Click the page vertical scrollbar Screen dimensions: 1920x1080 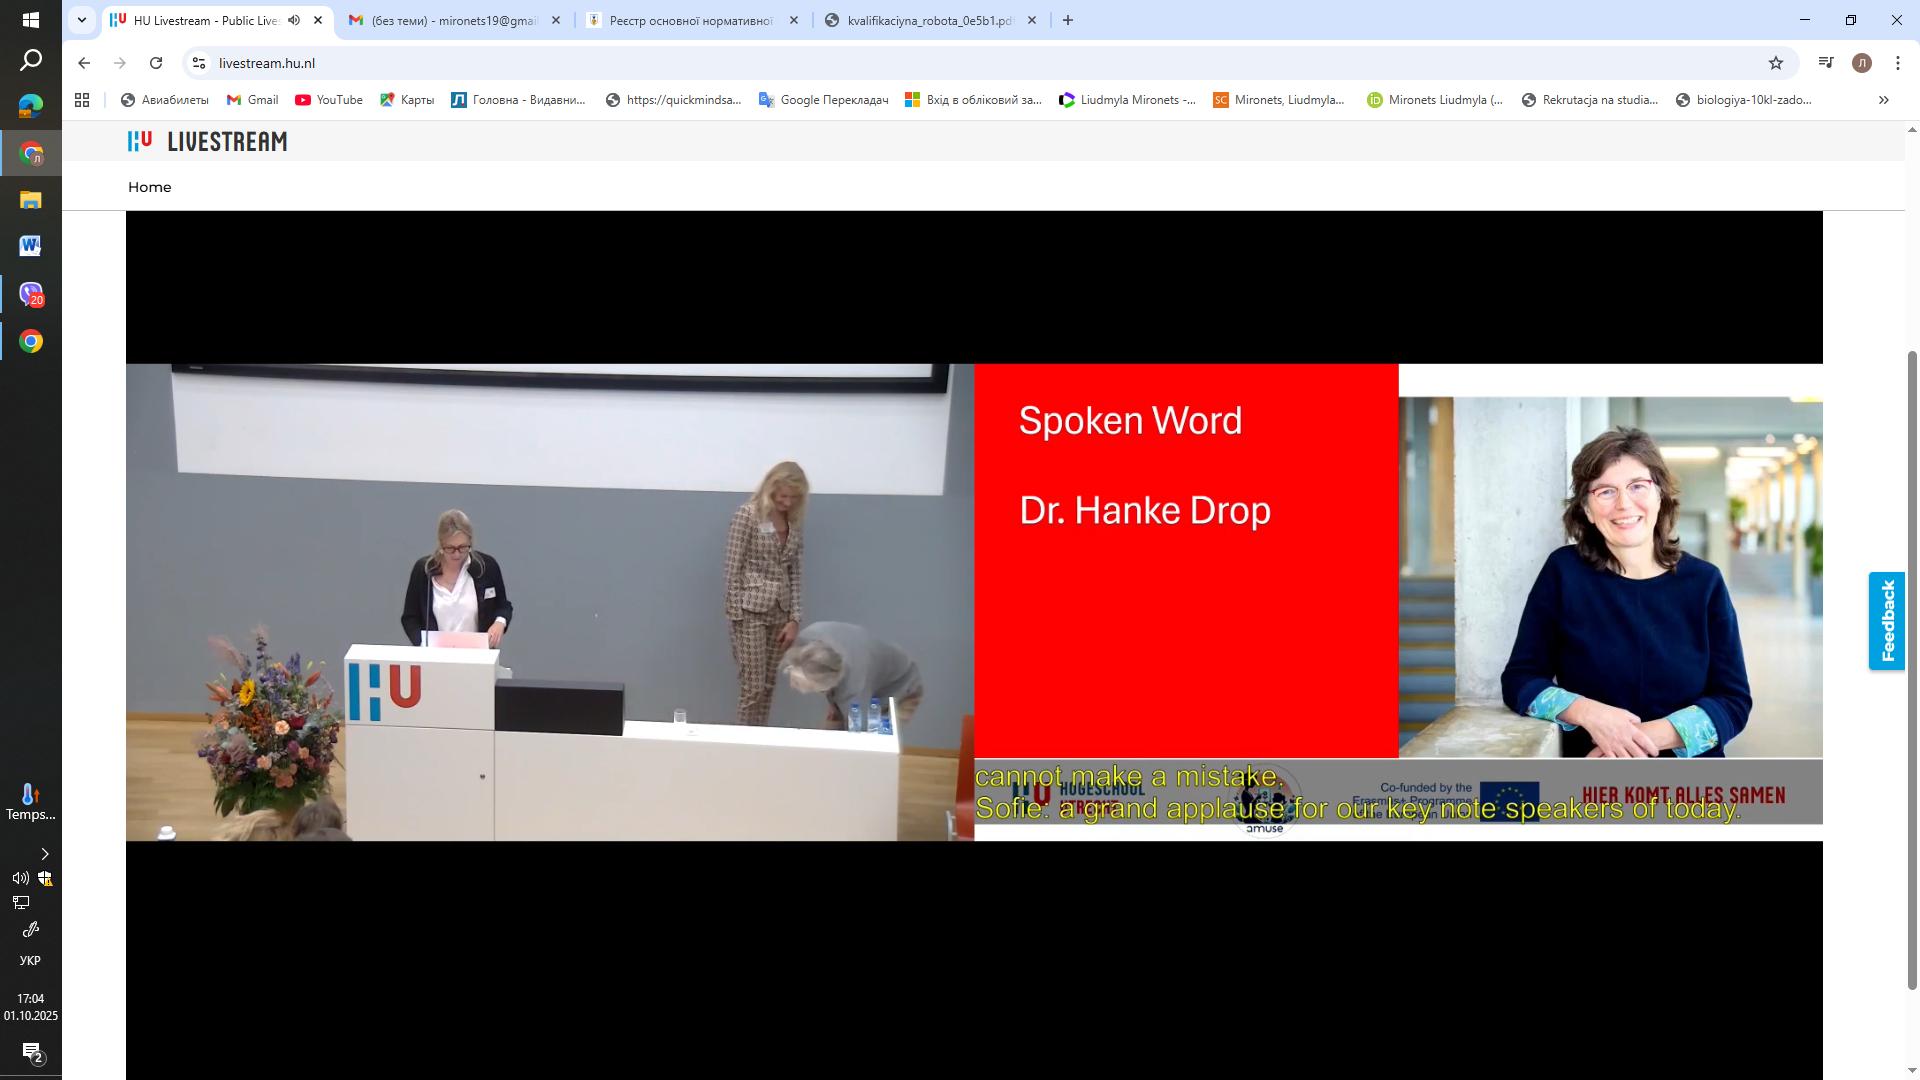click(x=1912, y=670)
